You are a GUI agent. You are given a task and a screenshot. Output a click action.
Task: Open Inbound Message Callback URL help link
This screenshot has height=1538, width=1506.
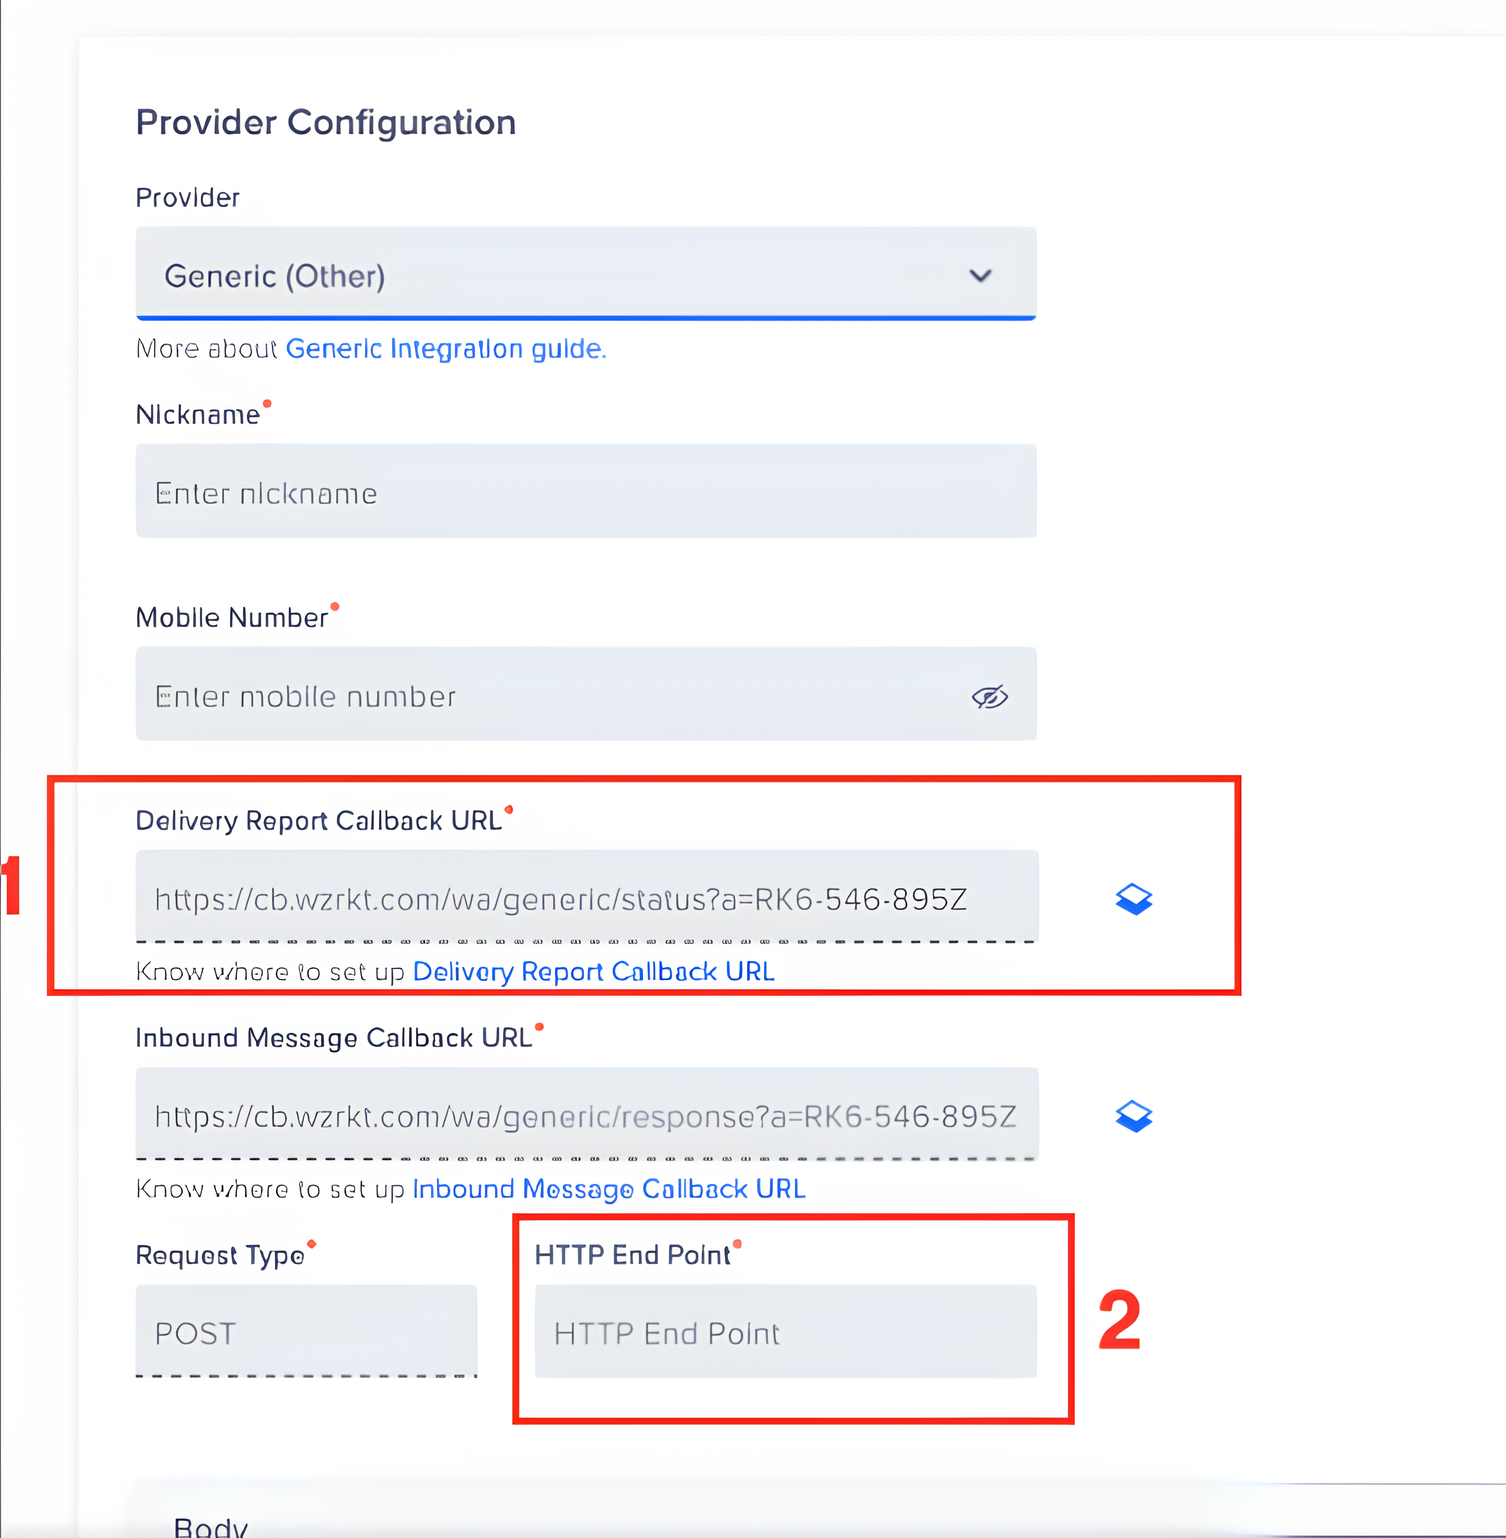[608, 1189]
